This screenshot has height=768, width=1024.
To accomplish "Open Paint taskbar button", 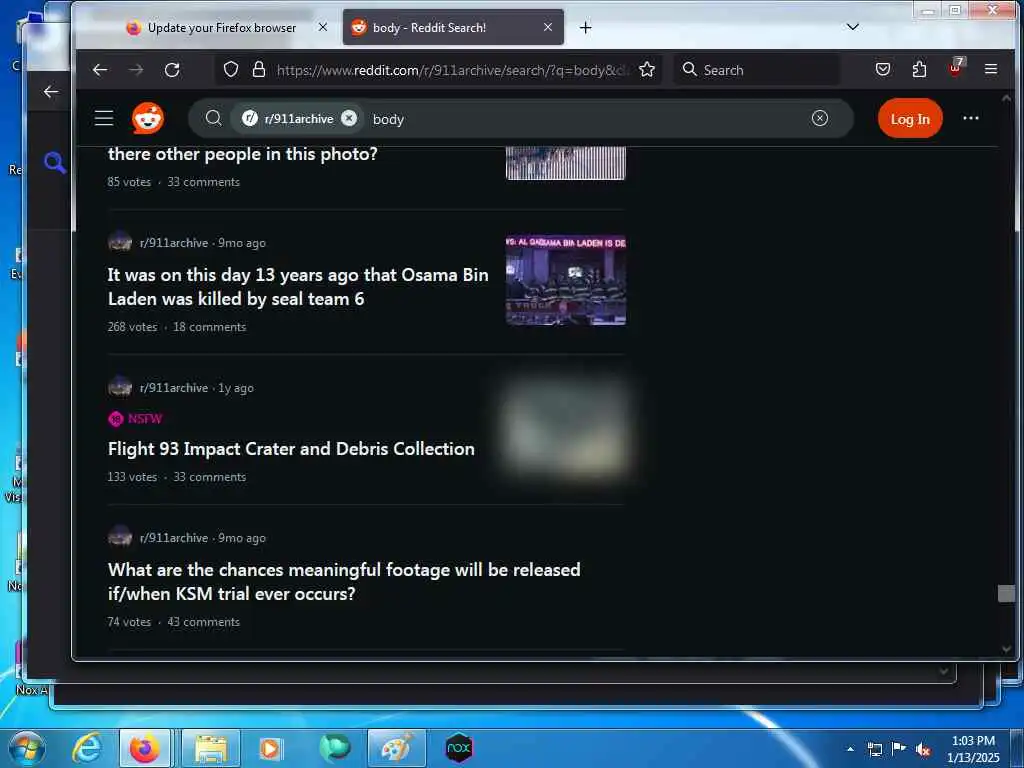I will tap(396, 748).
